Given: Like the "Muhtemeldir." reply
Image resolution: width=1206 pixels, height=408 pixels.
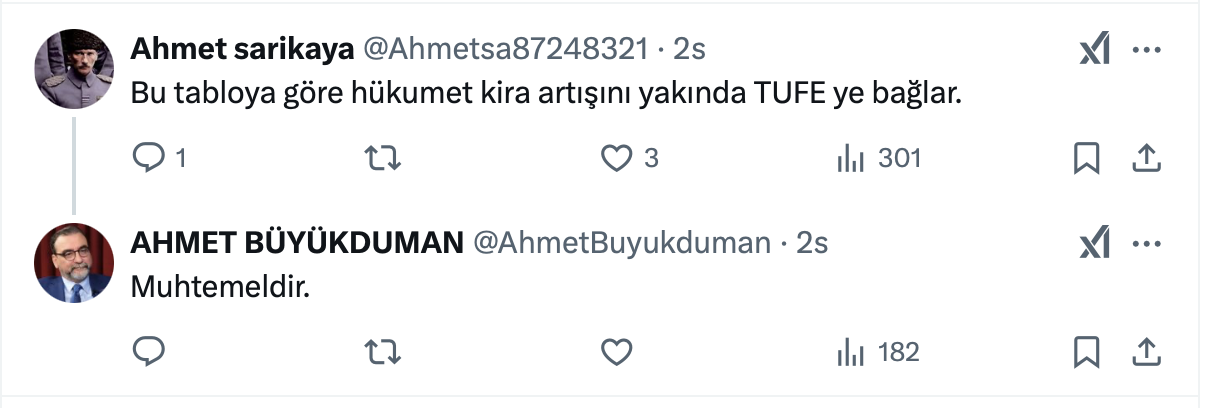Looking at the screenshot, I should tap(617, 352).
